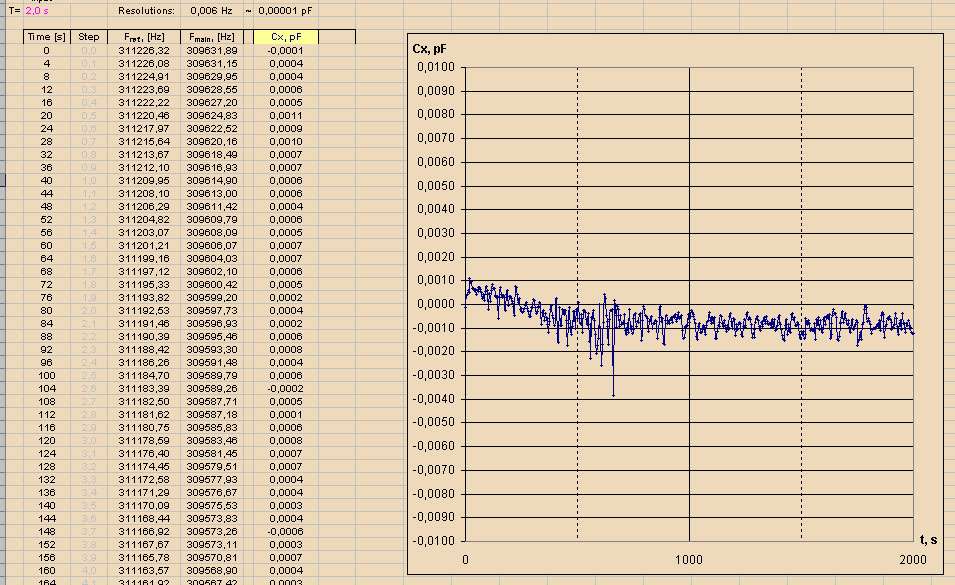Select the "t, s" horizontal axis title
Screen dimensions: 955x585
tap(928, 539)
